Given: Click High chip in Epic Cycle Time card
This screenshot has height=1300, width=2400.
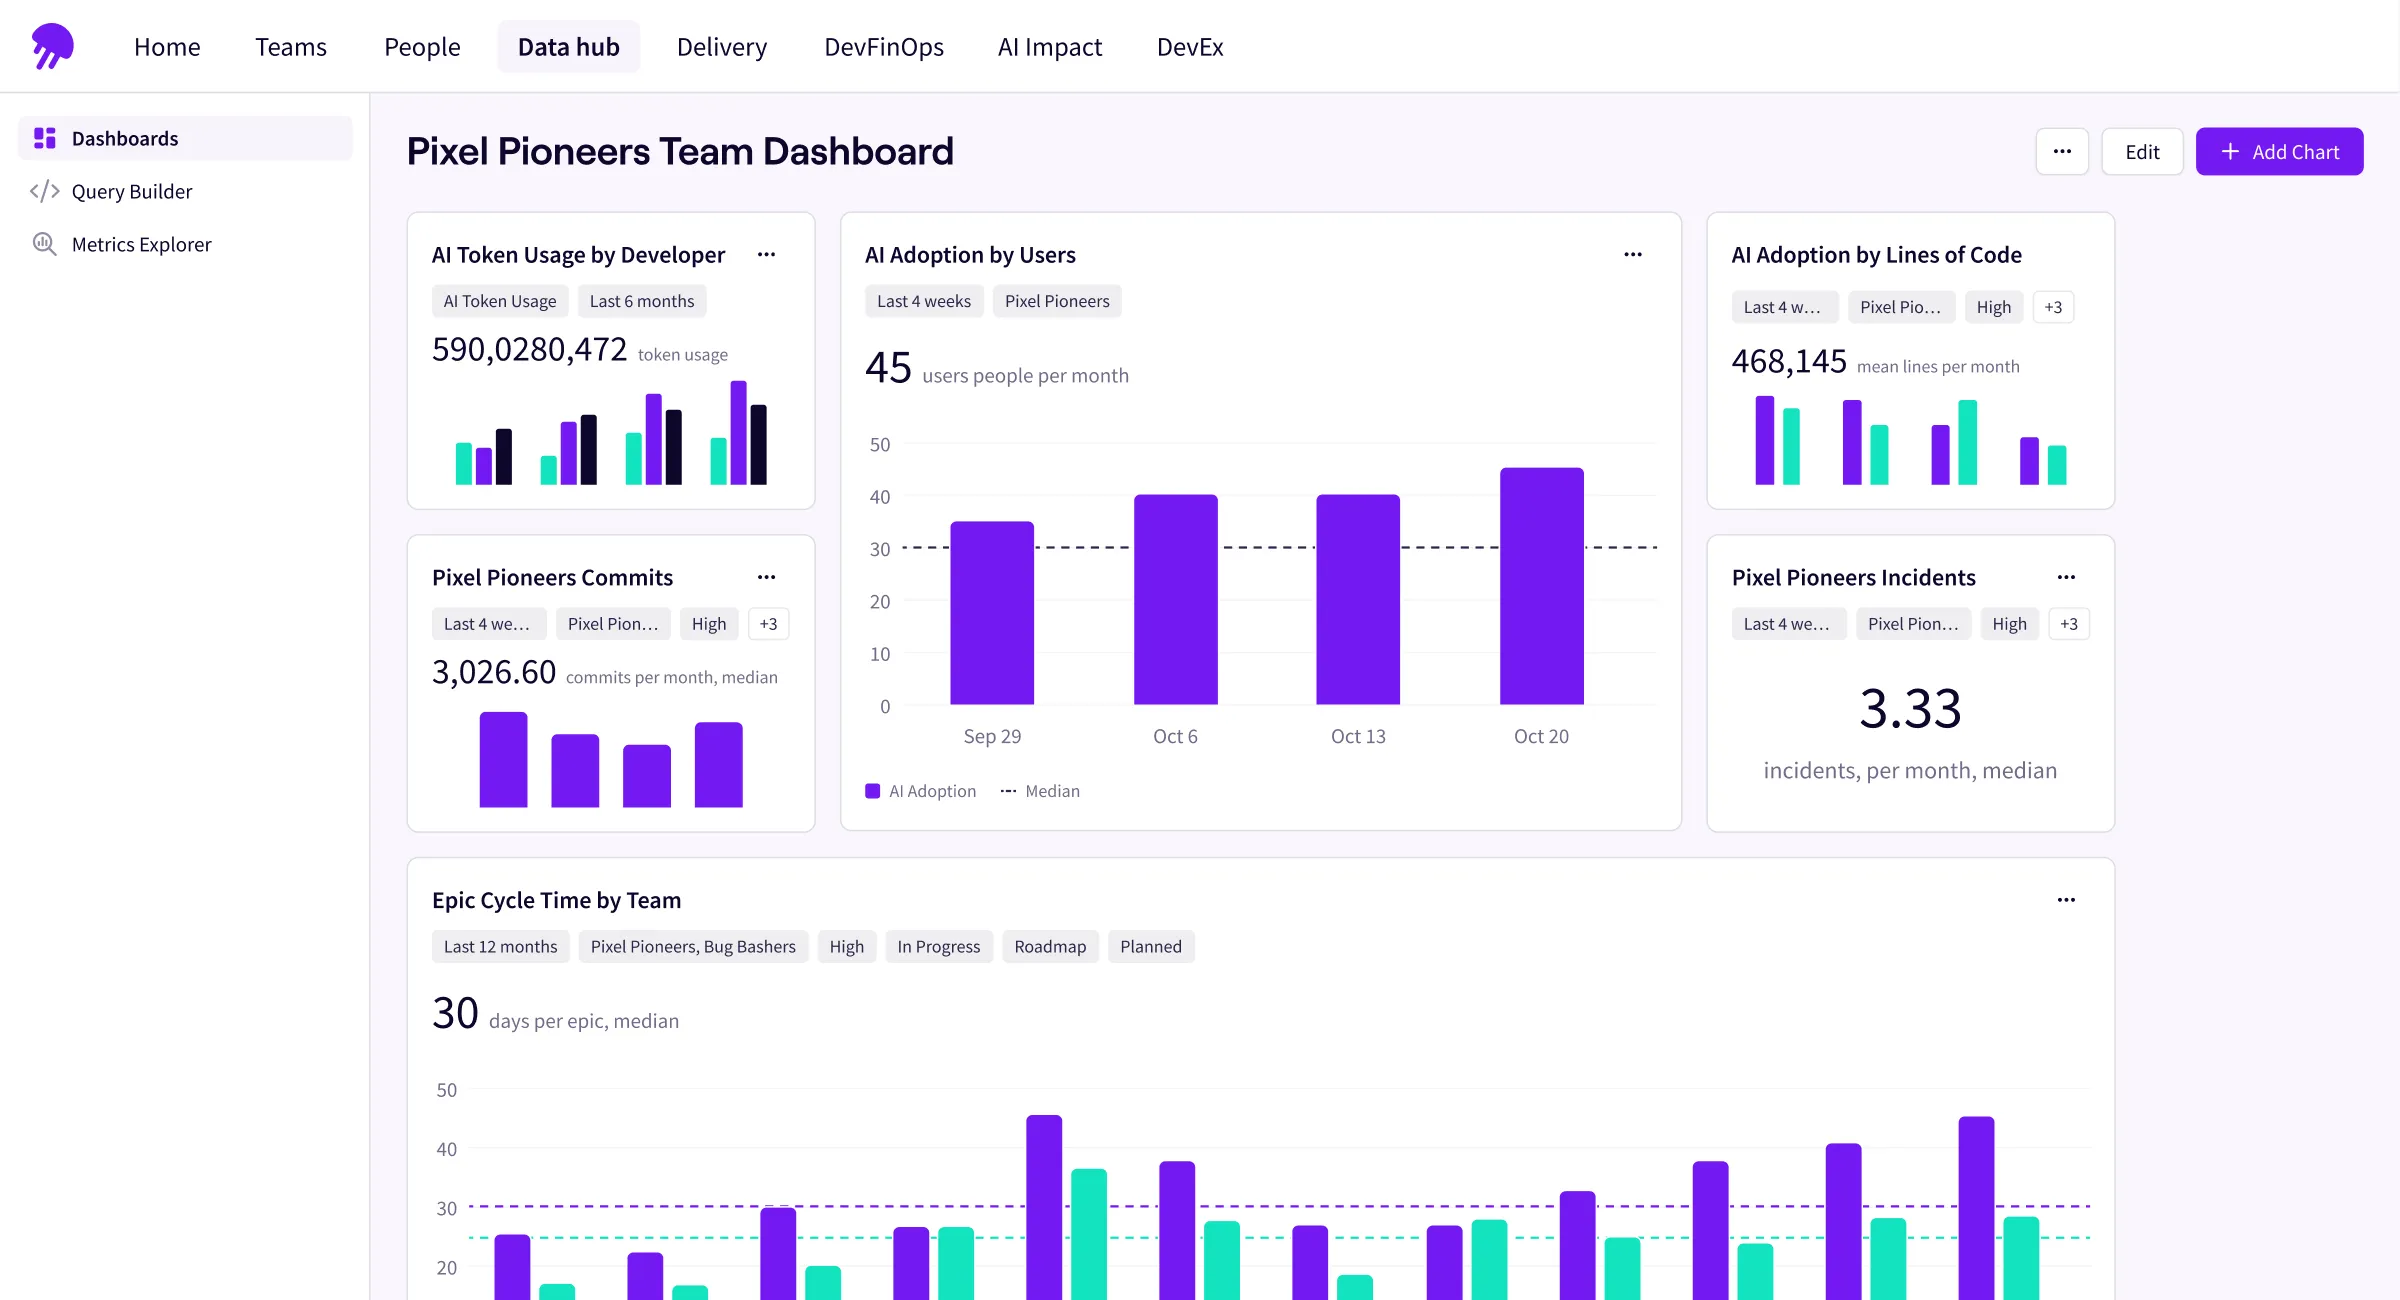Looking at the screenshot, I should click(x=847, y=947).
